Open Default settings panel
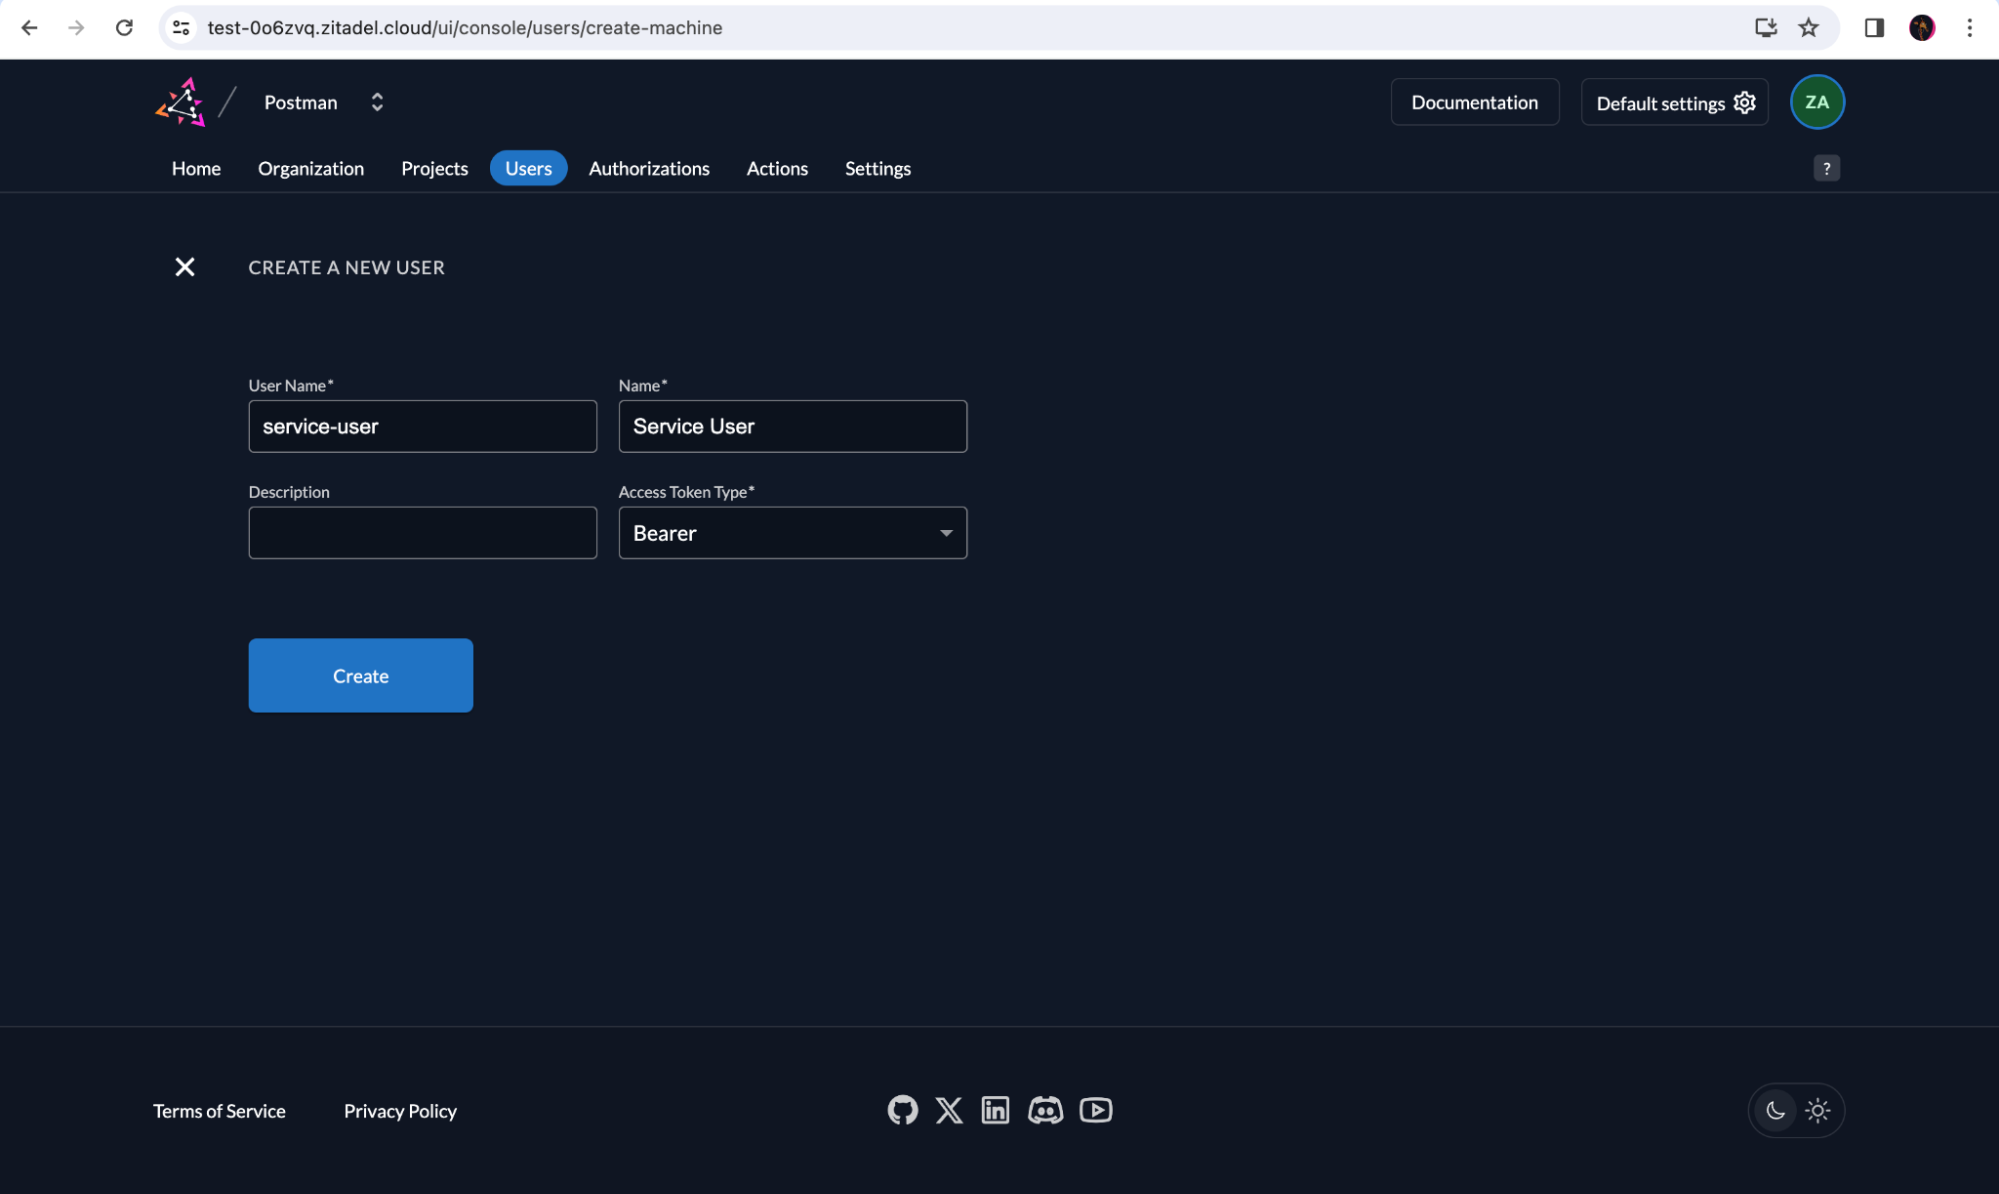Image resolution: width=1999 pixels, height=1194 pixels. 1675,101
